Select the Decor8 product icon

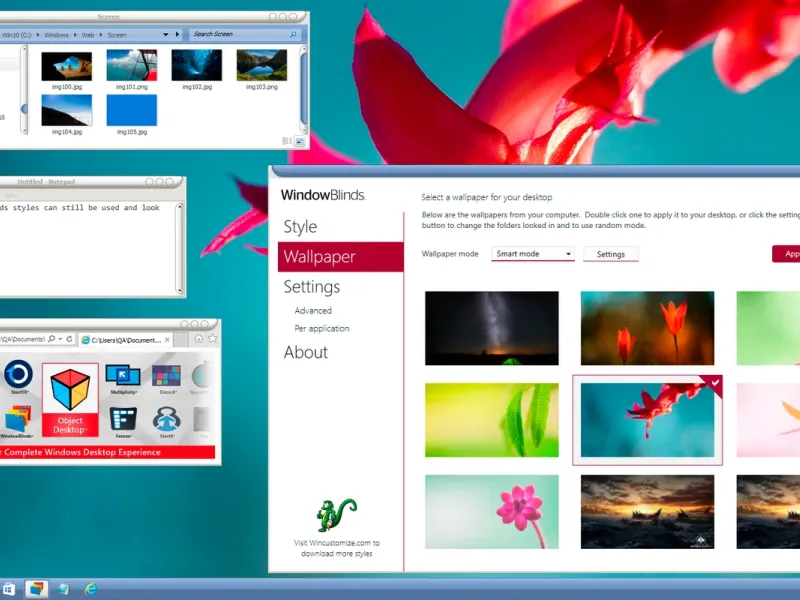pyautogui.click(x=166, y=377)
